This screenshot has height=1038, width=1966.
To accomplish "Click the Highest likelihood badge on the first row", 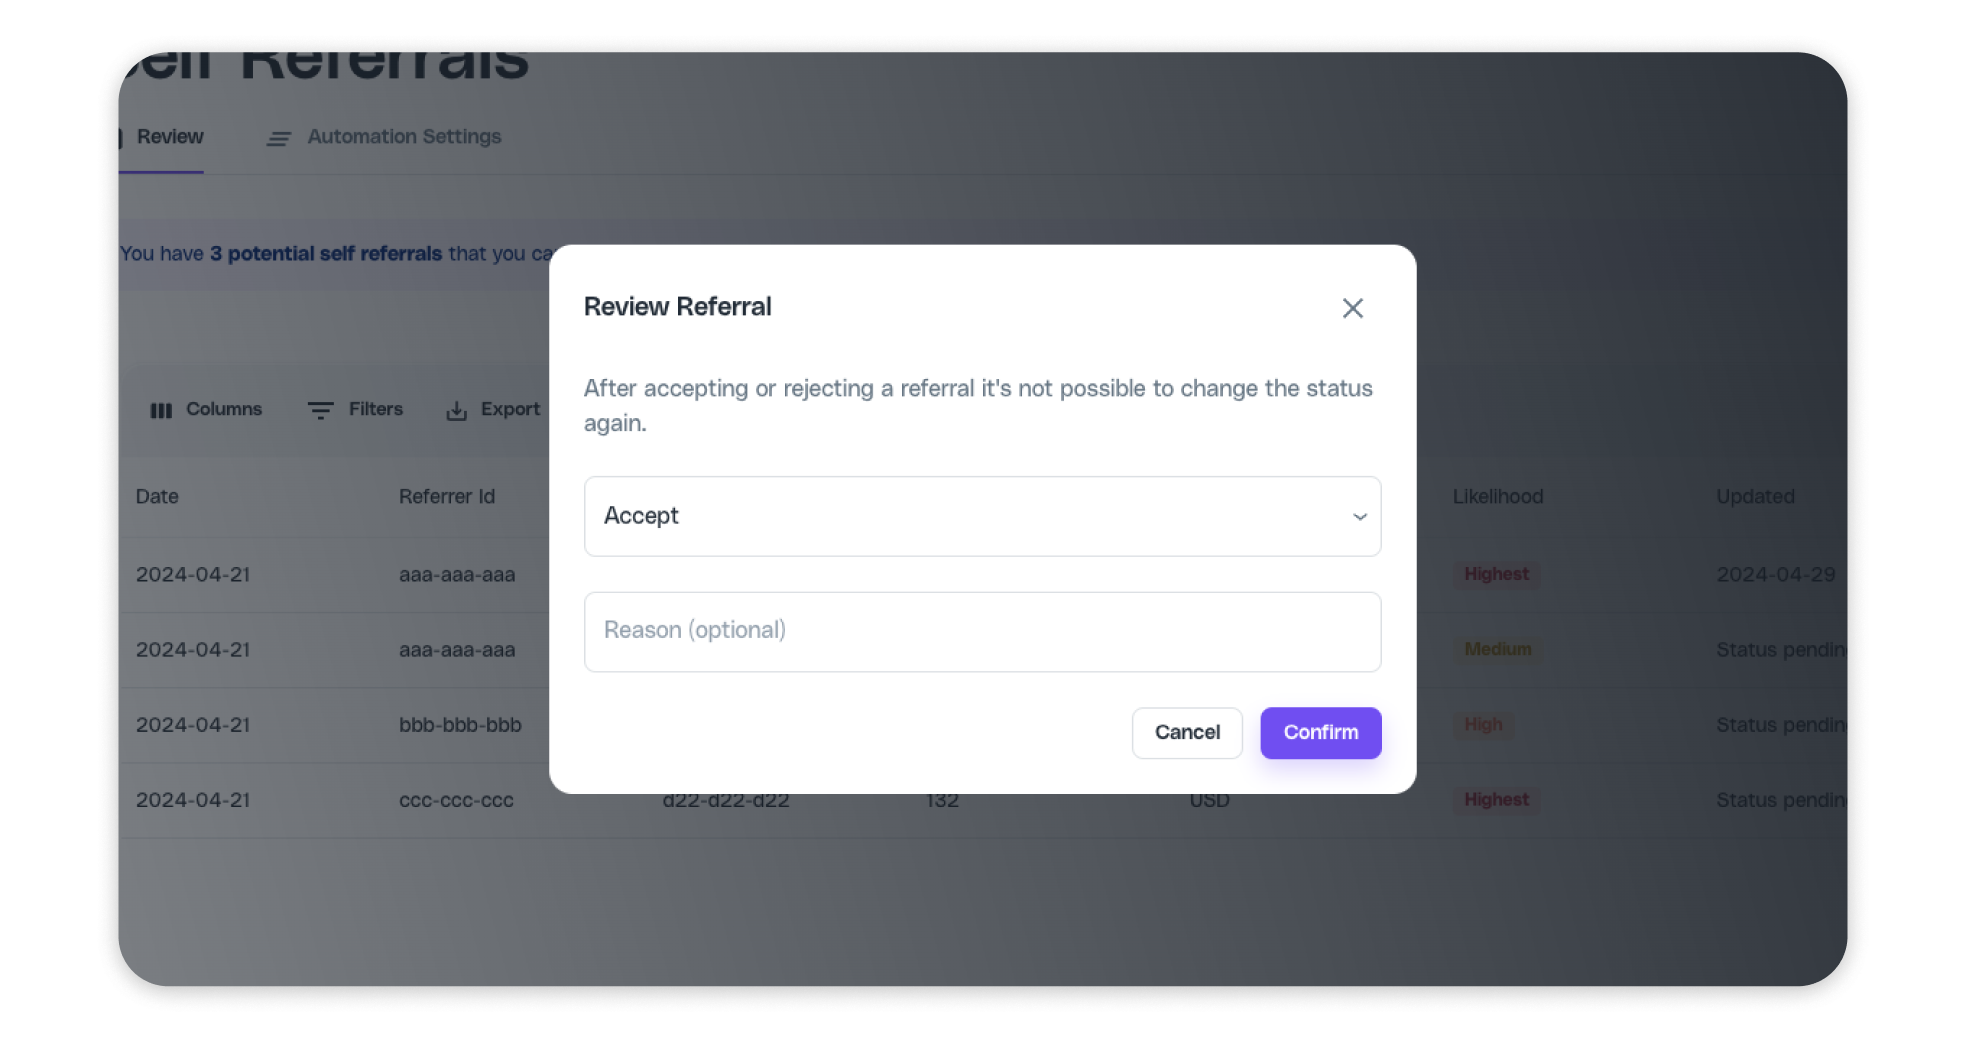I will 1496,574.
